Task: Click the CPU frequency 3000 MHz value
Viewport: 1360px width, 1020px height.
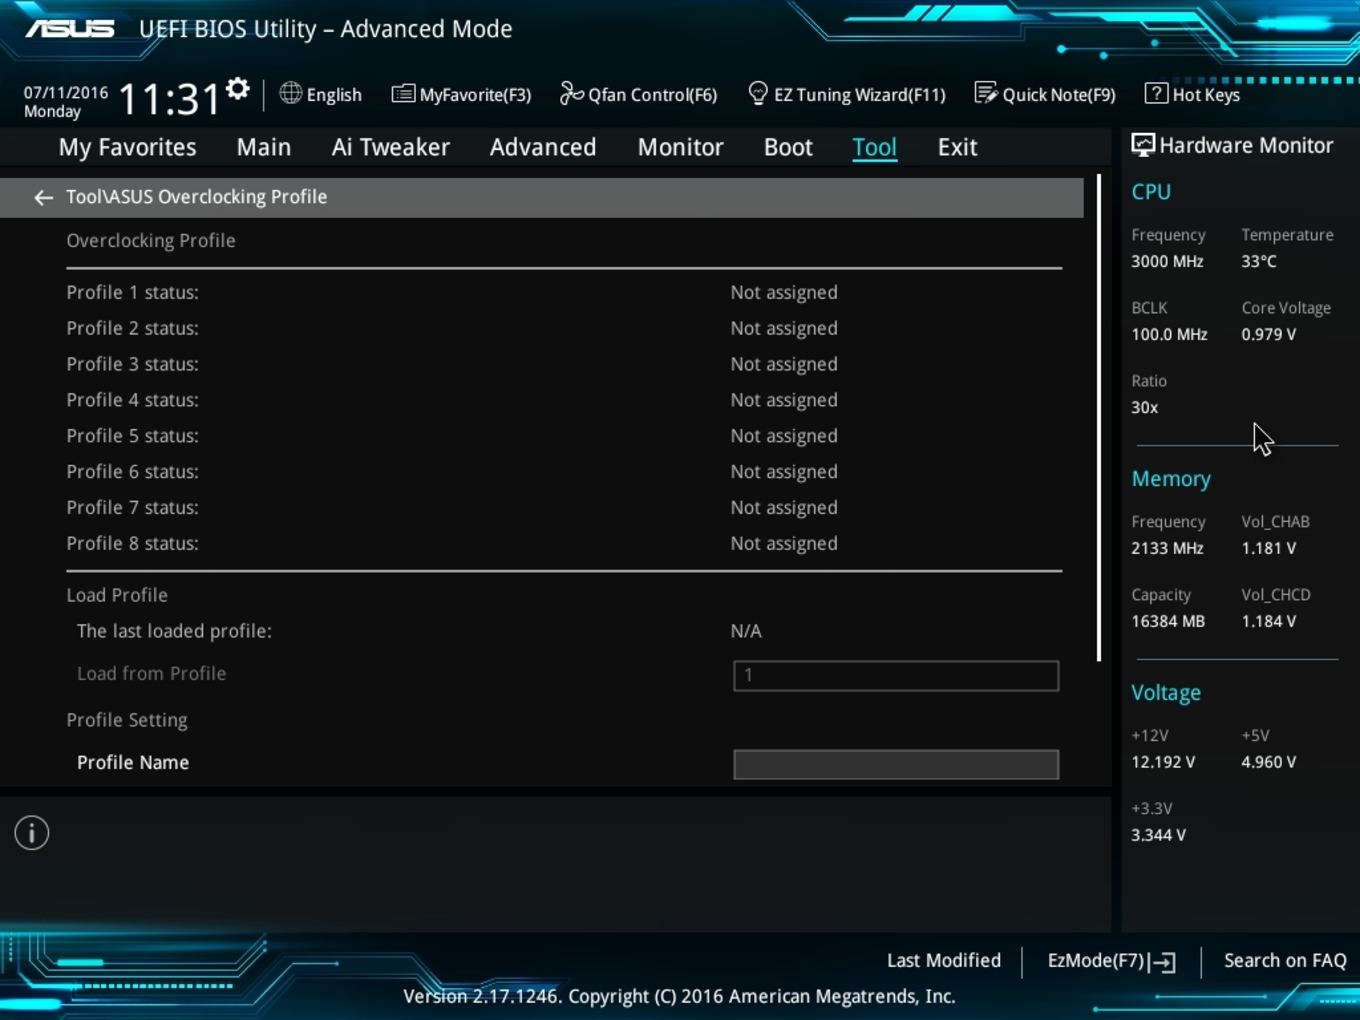Action: pos(1167,261)
